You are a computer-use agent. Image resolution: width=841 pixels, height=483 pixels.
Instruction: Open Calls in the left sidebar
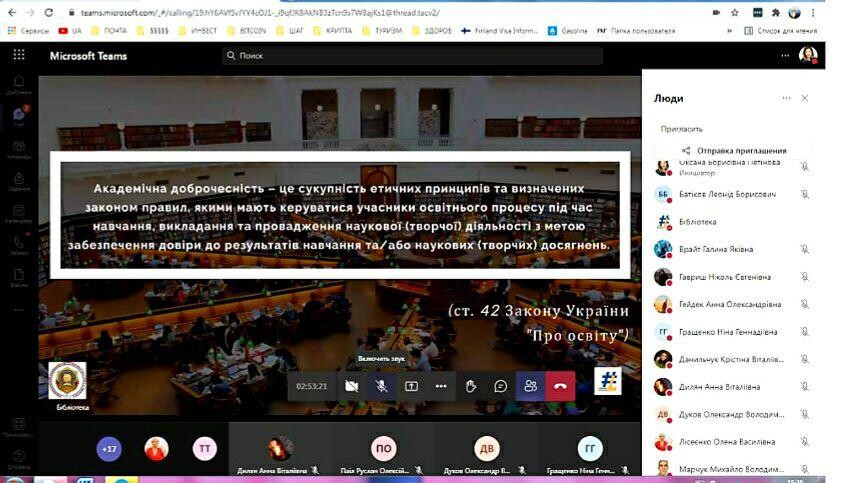[19, 245]
